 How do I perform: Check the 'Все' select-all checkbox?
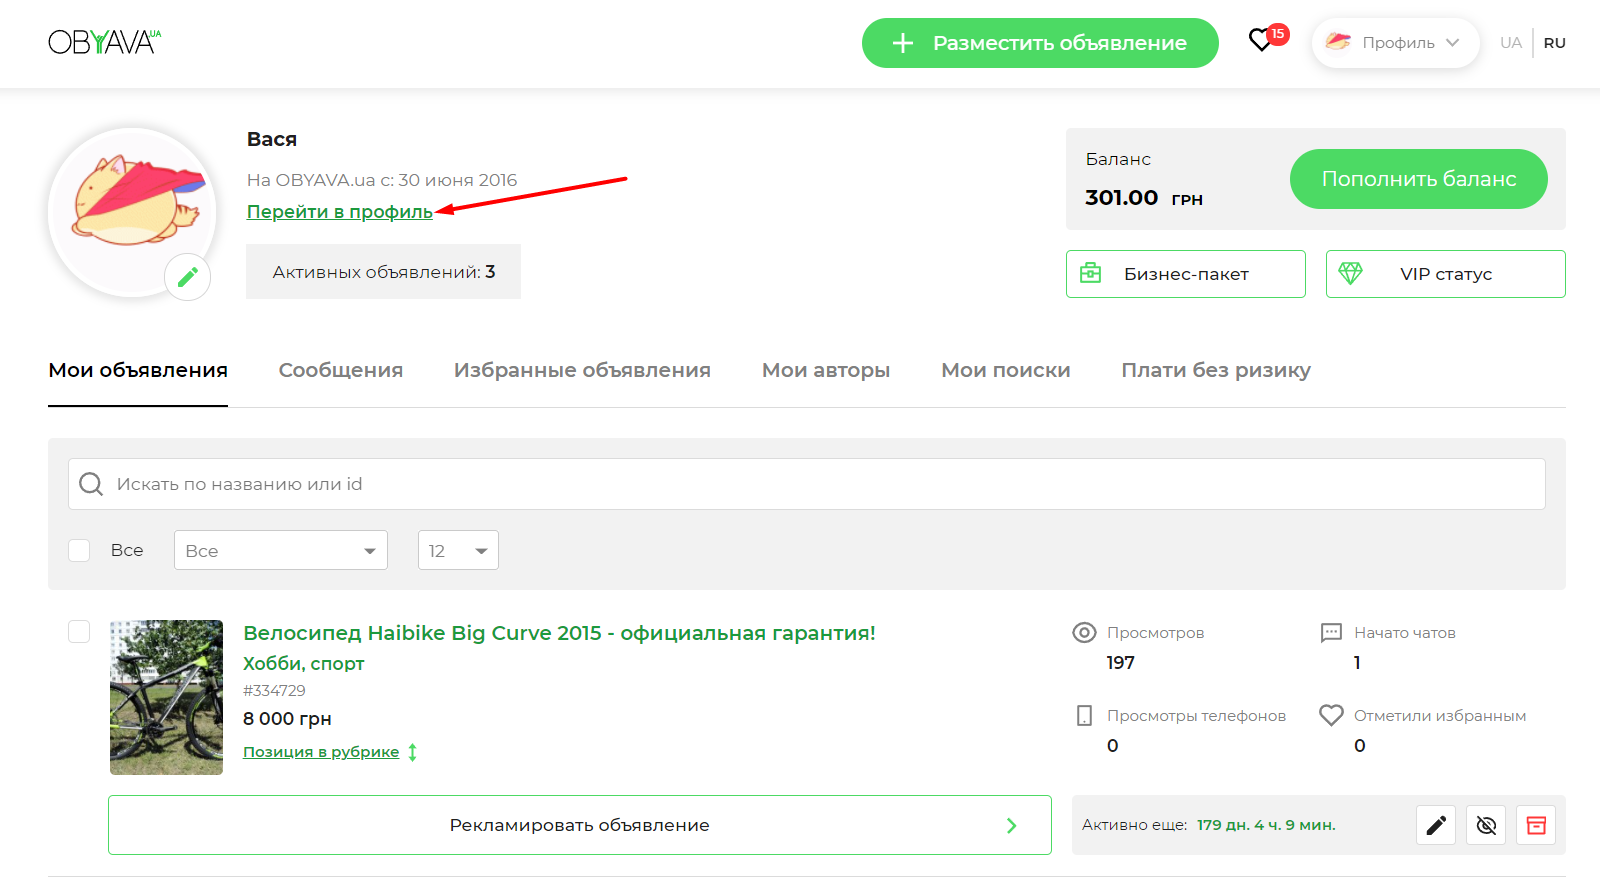(80, 550)
